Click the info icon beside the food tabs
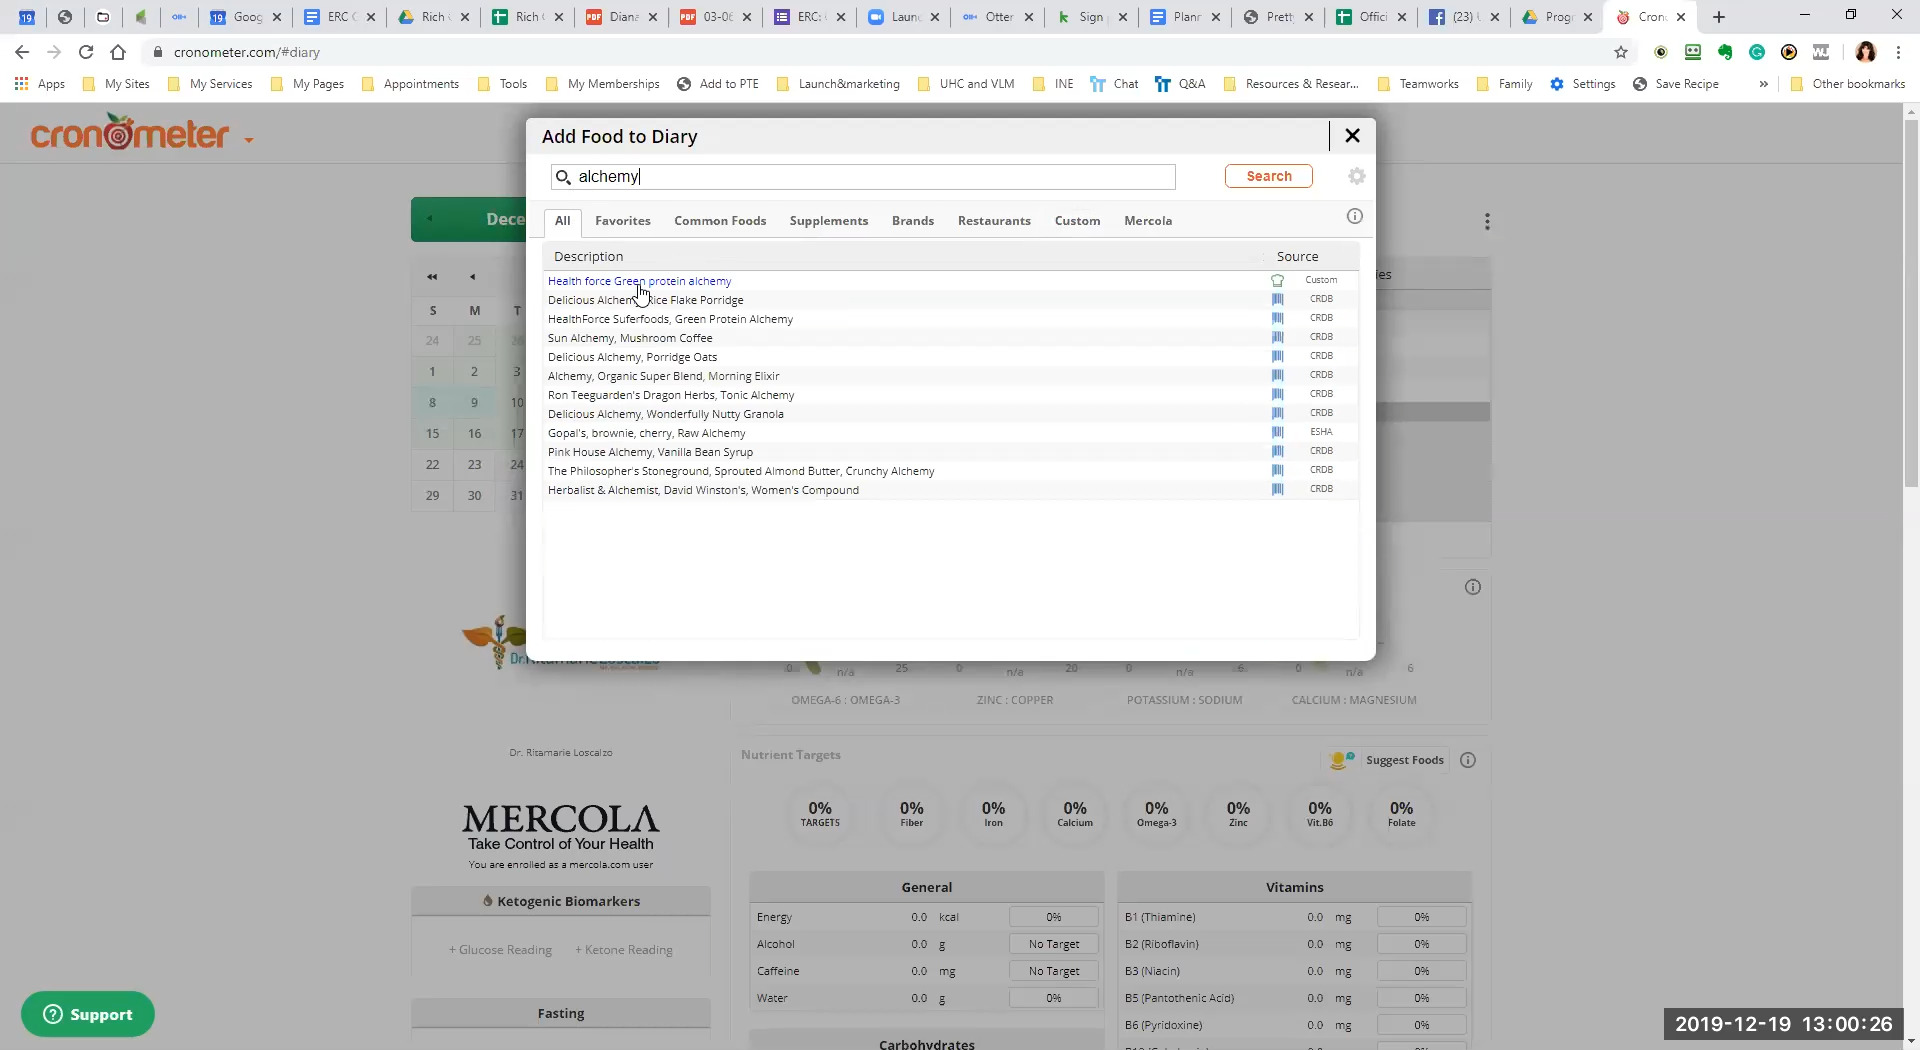1920x1050 pixels. (1355, 216)
